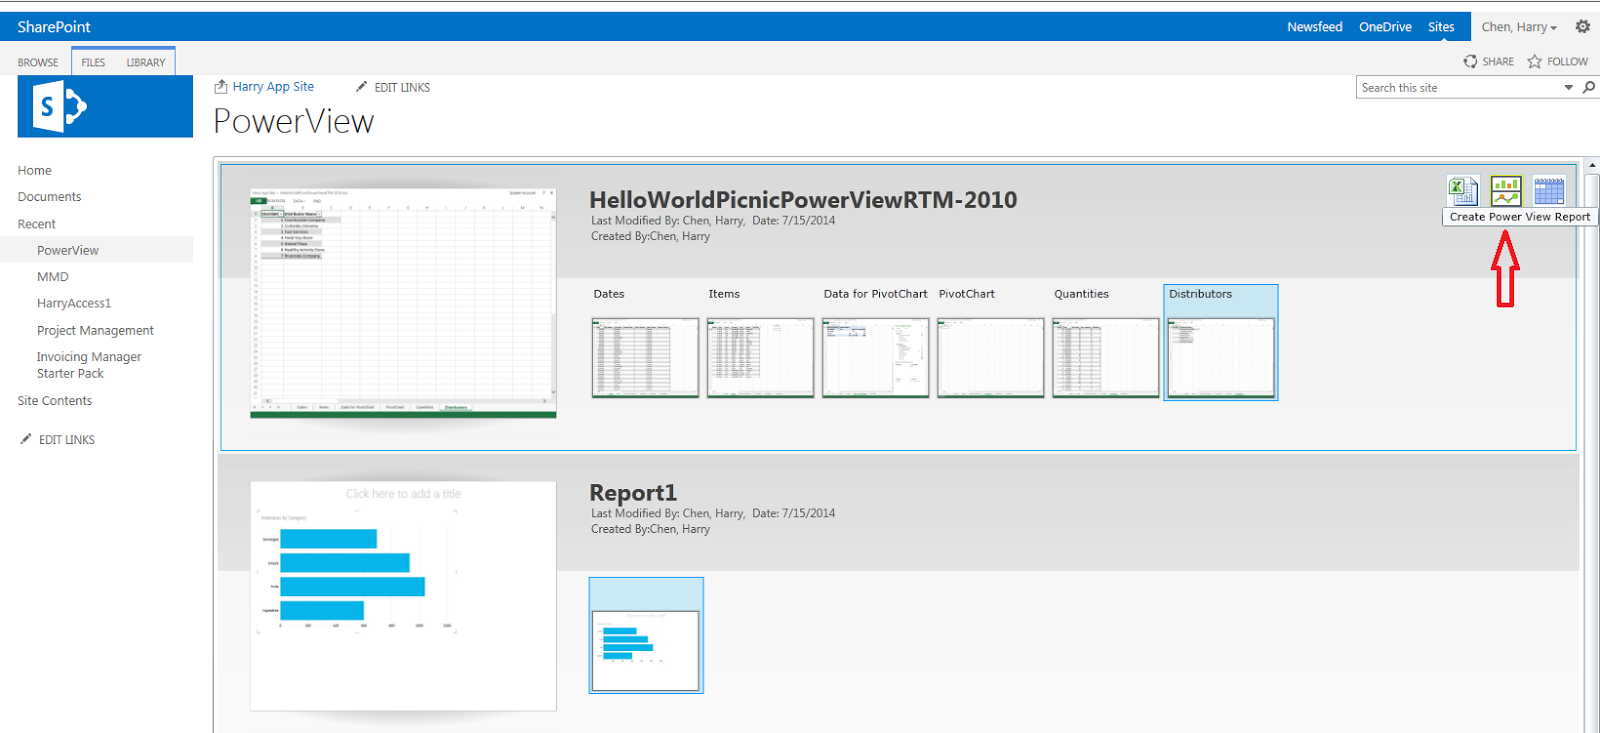The width and height of the screenshot is (1600, 733).
Task: Open the Excel workbook icon
Action: [1462, 190]
